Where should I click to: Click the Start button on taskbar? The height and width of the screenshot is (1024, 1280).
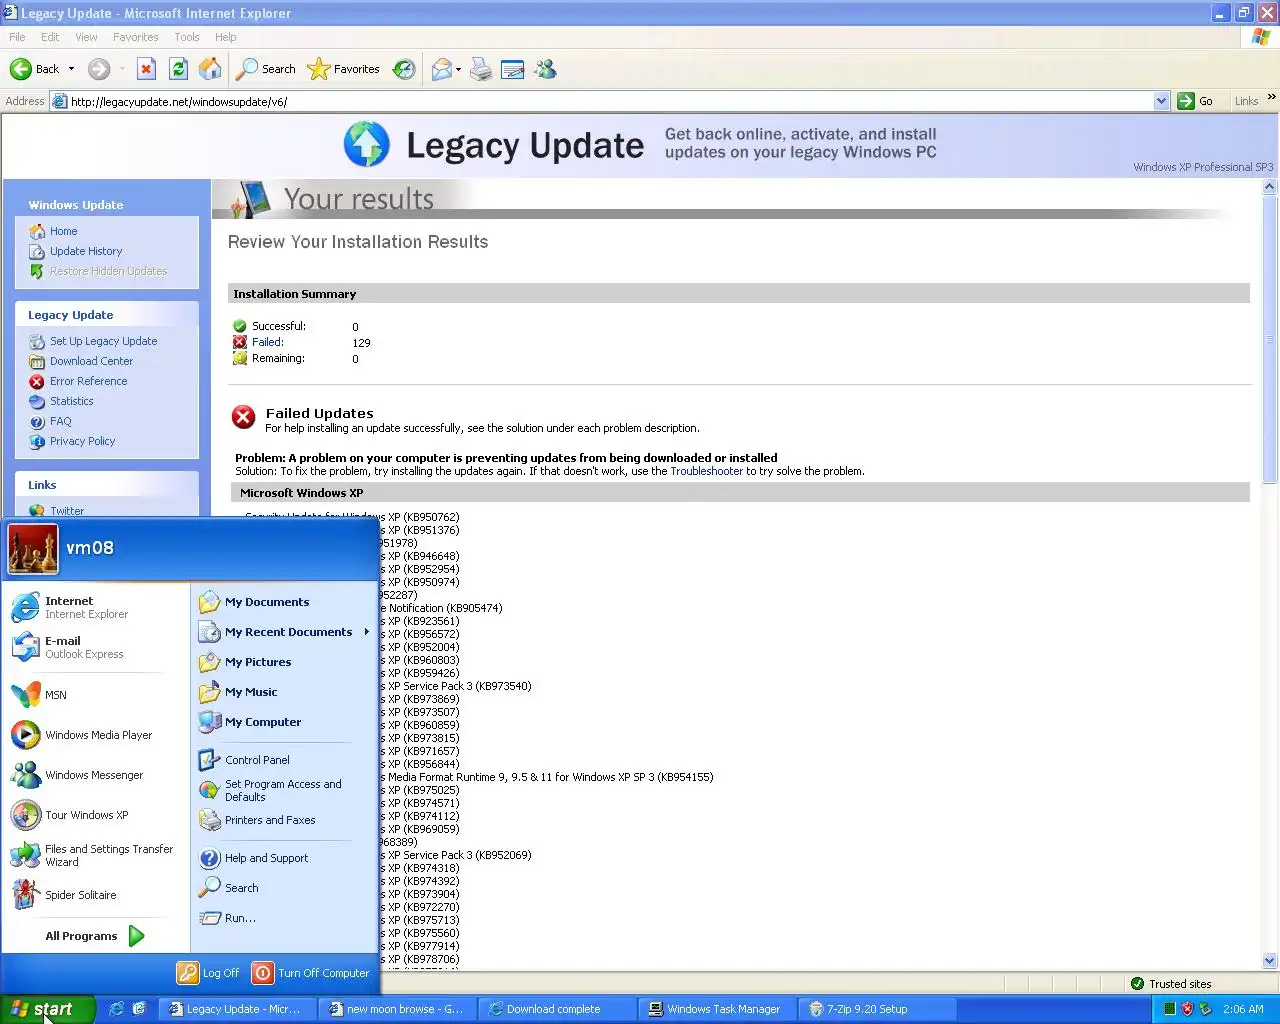coord(47,1009)
